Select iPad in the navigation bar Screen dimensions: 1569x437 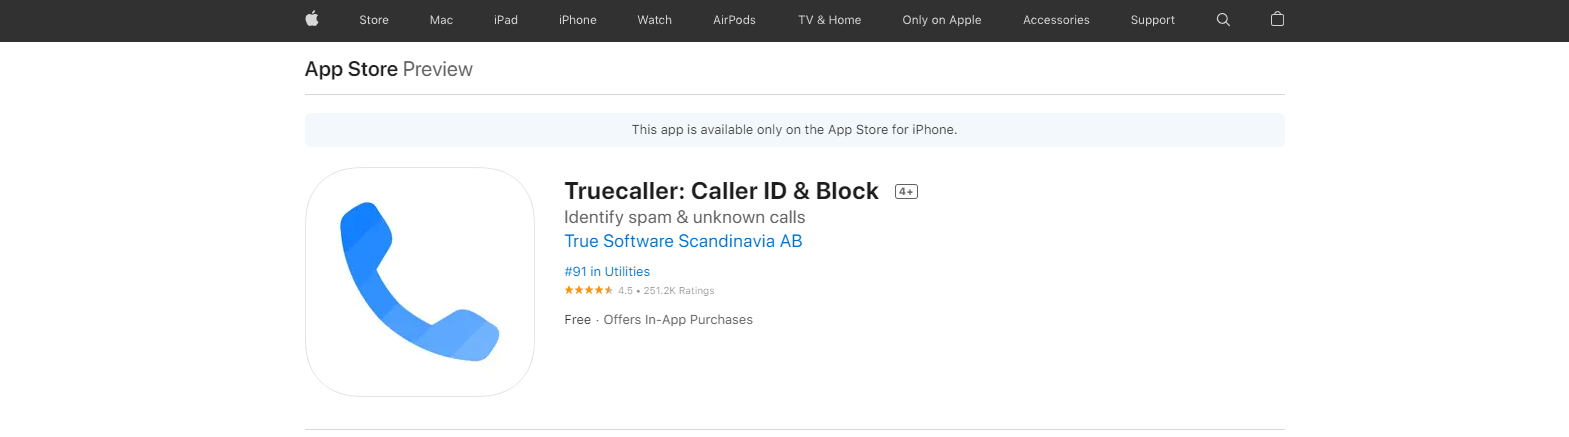point(506,20)
